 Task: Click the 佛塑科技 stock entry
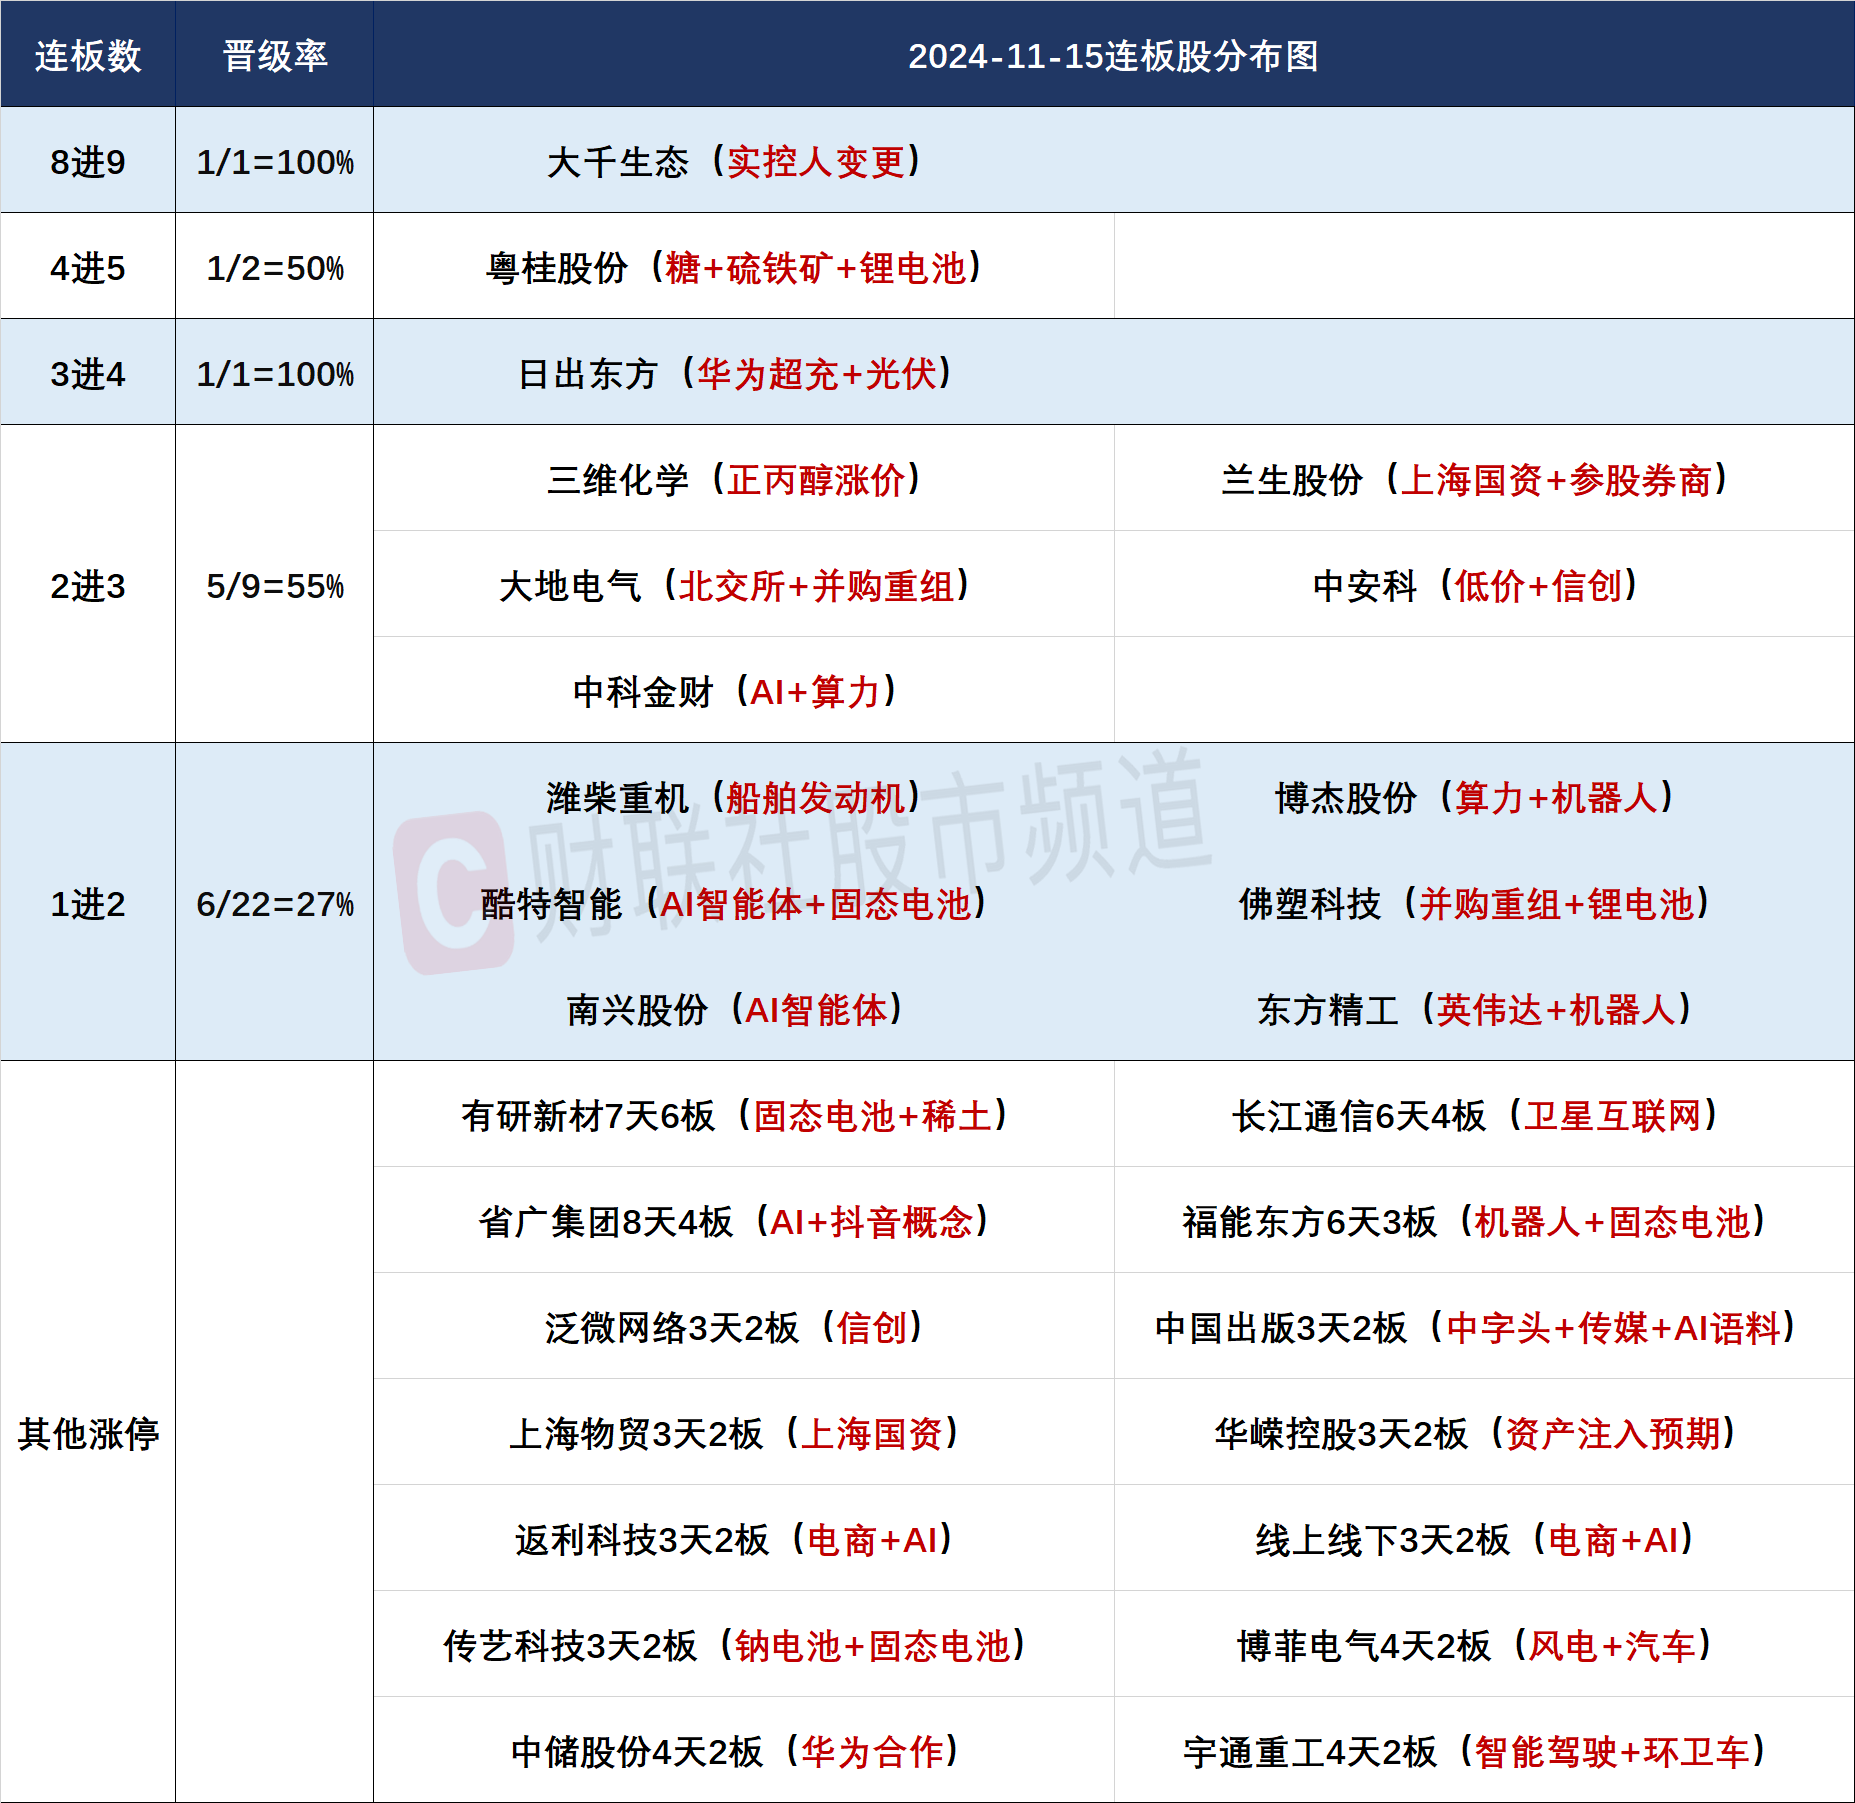coord(1475,904)
